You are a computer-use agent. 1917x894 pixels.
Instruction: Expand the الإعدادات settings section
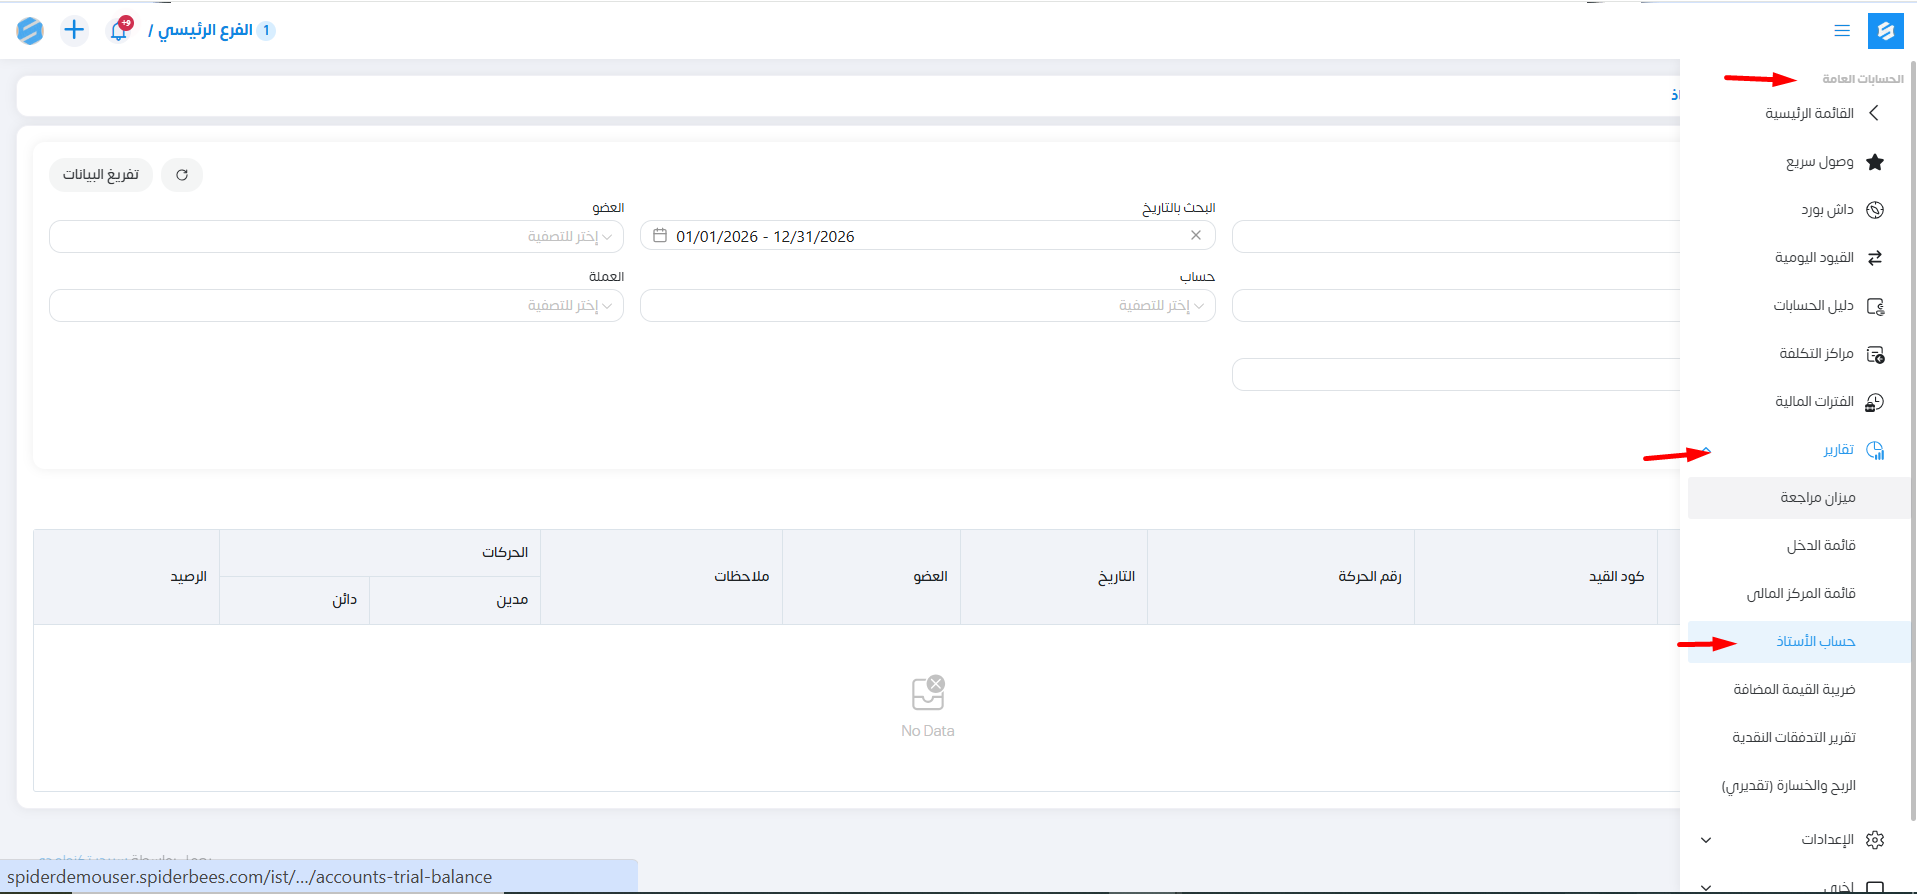pyautogui.click(x=1706, y=840)
